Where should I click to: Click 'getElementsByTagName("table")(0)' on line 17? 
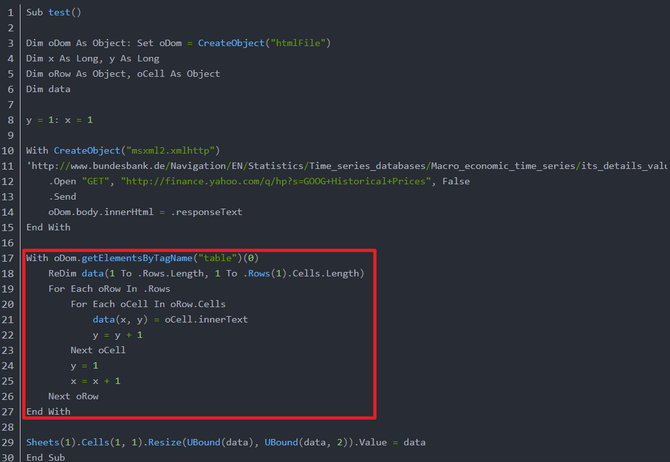point(170,258)
